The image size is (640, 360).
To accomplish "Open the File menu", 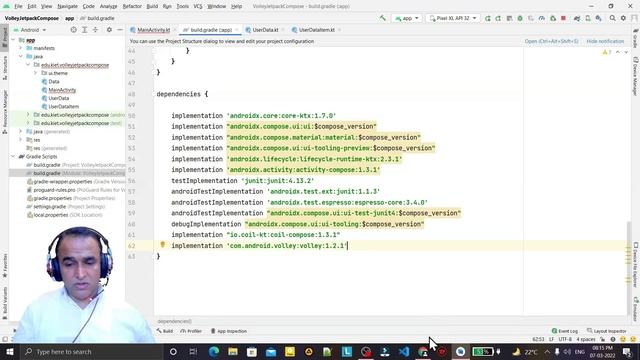I will tap(18, 6).
